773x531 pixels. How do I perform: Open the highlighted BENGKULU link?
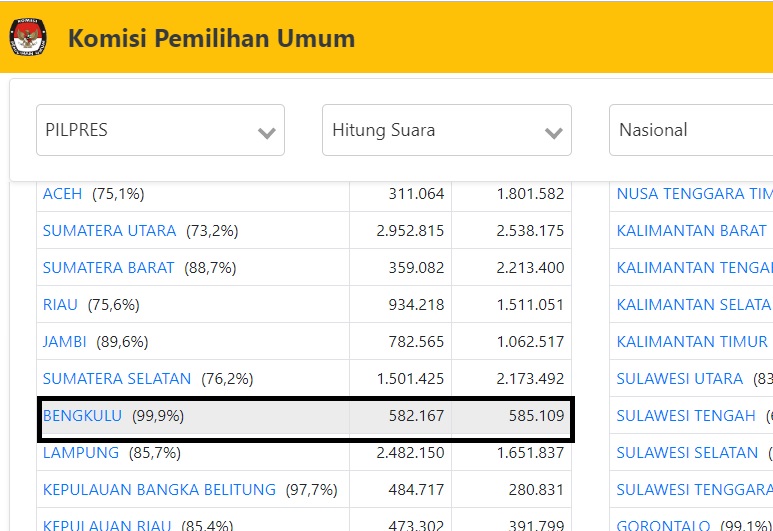pos(82,416)
